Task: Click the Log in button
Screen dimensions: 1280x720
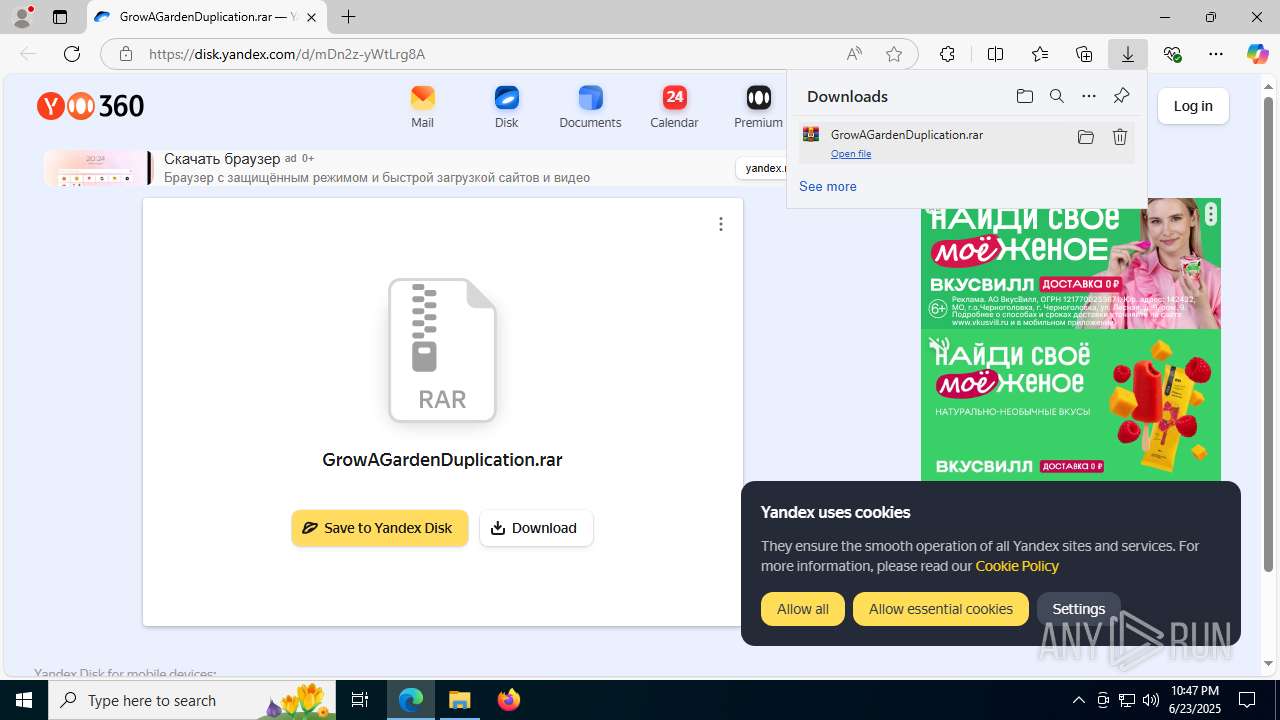Action: pyautogui.click(x=1193, y=106)
